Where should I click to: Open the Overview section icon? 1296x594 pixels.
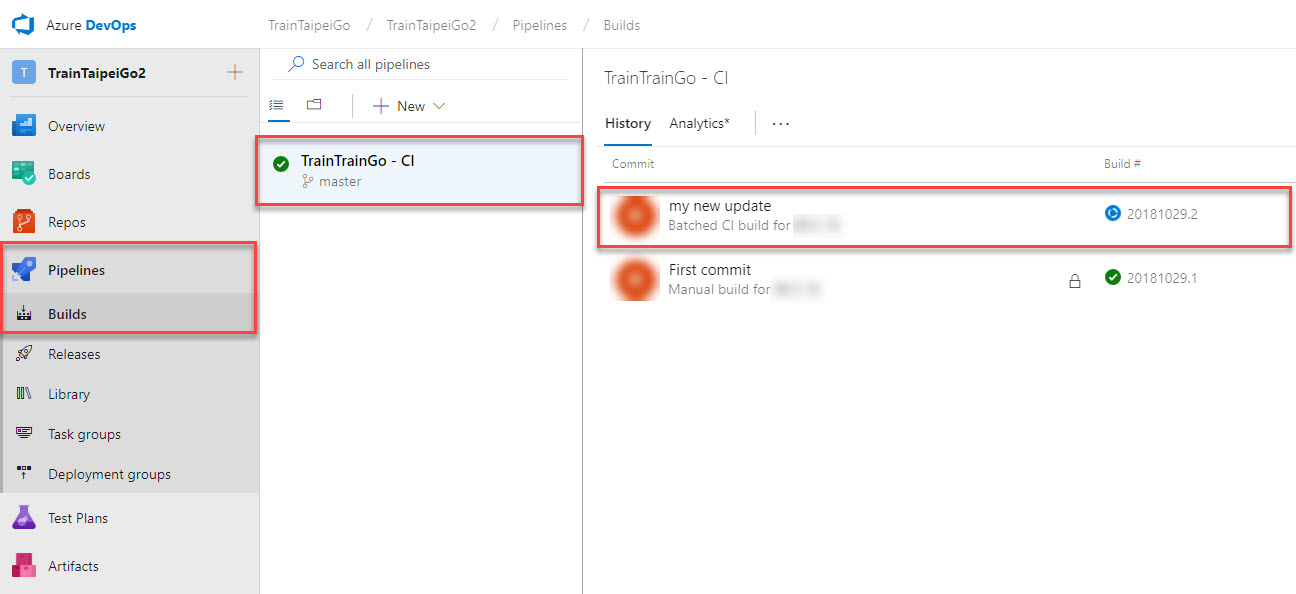(x=24, y=126)
